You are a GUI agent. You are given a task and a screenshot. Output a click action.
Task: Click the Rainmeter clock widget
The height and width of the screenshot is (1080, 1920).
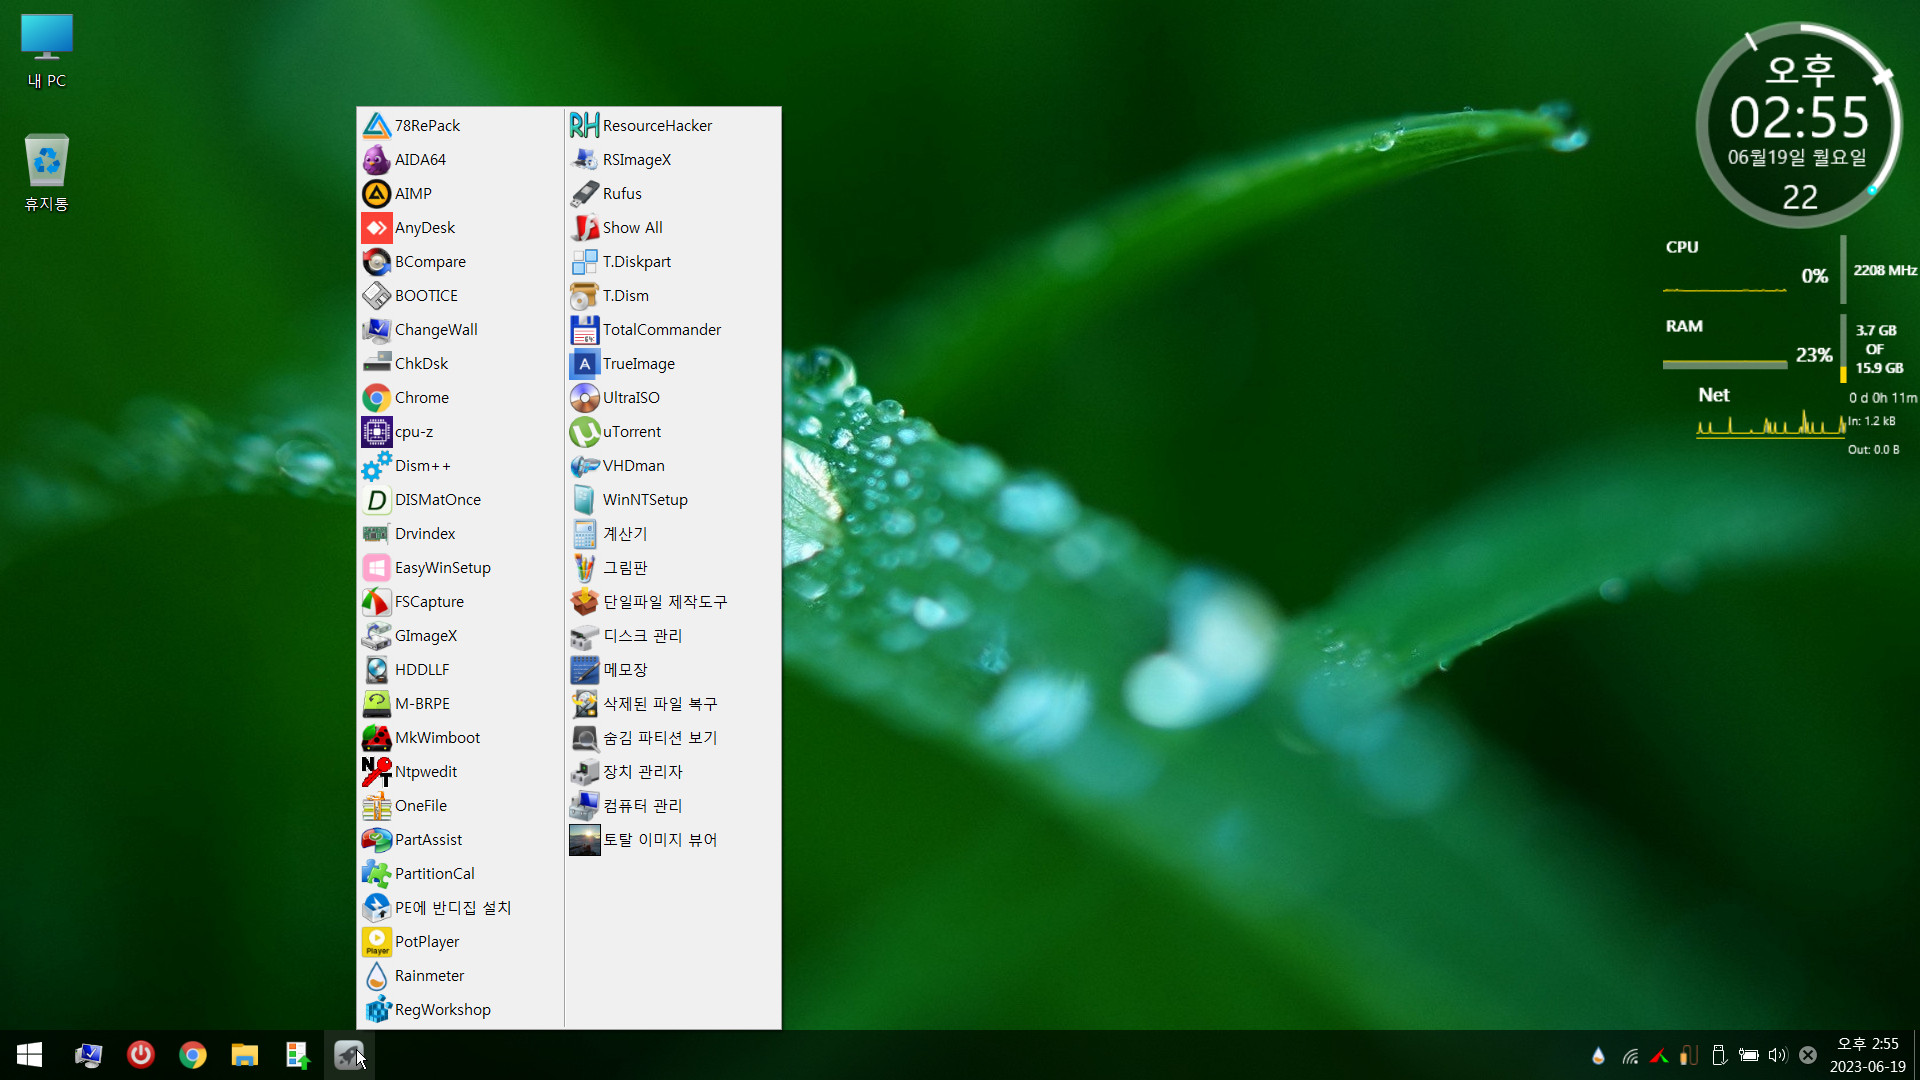1800,124
